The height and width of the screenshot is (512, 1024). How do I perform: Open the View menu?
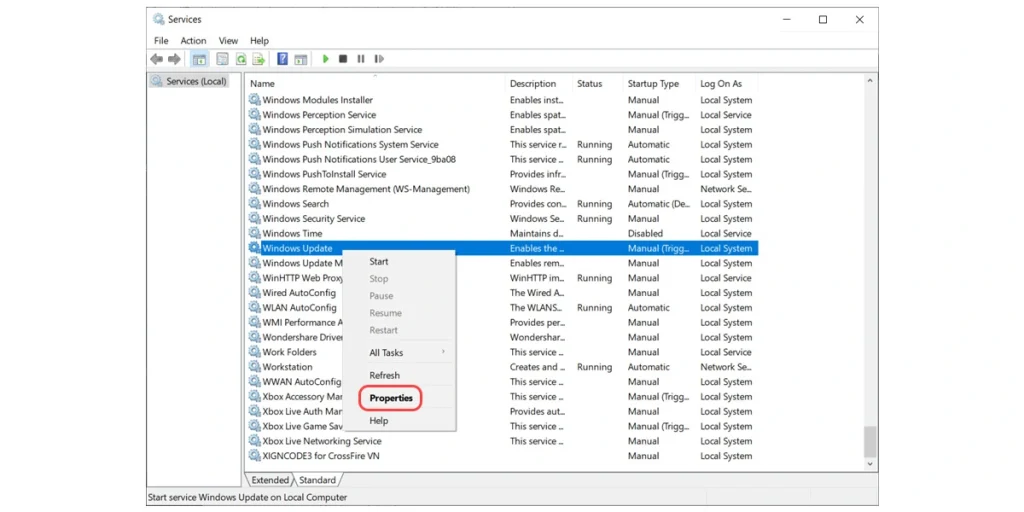[x=229, y=40]
